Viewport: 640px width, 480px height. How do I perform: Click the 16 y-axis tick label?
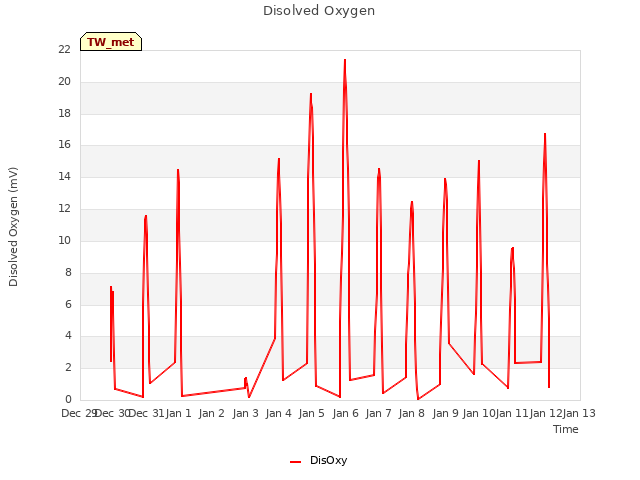[64, 144]
